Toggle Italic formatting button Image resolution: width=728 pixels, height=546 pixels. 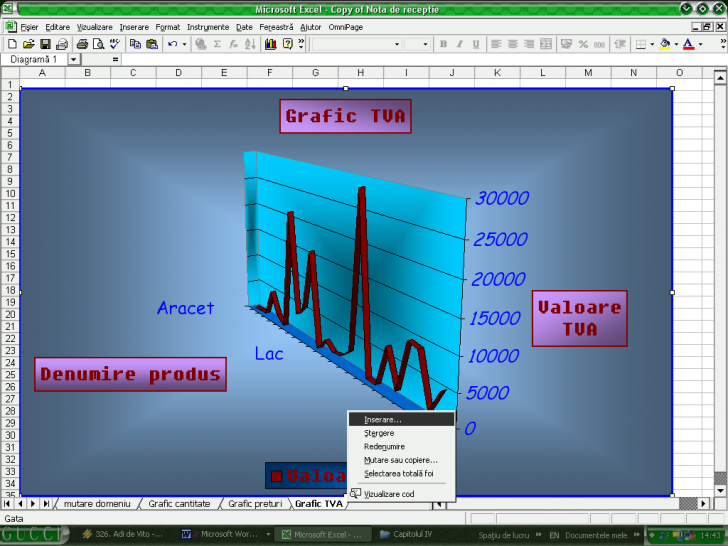(459, 44)
